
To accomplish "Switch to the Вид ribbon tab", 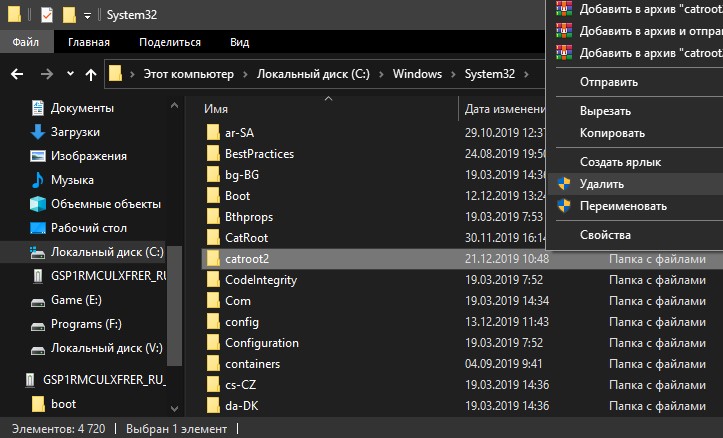I will (240, 42).
